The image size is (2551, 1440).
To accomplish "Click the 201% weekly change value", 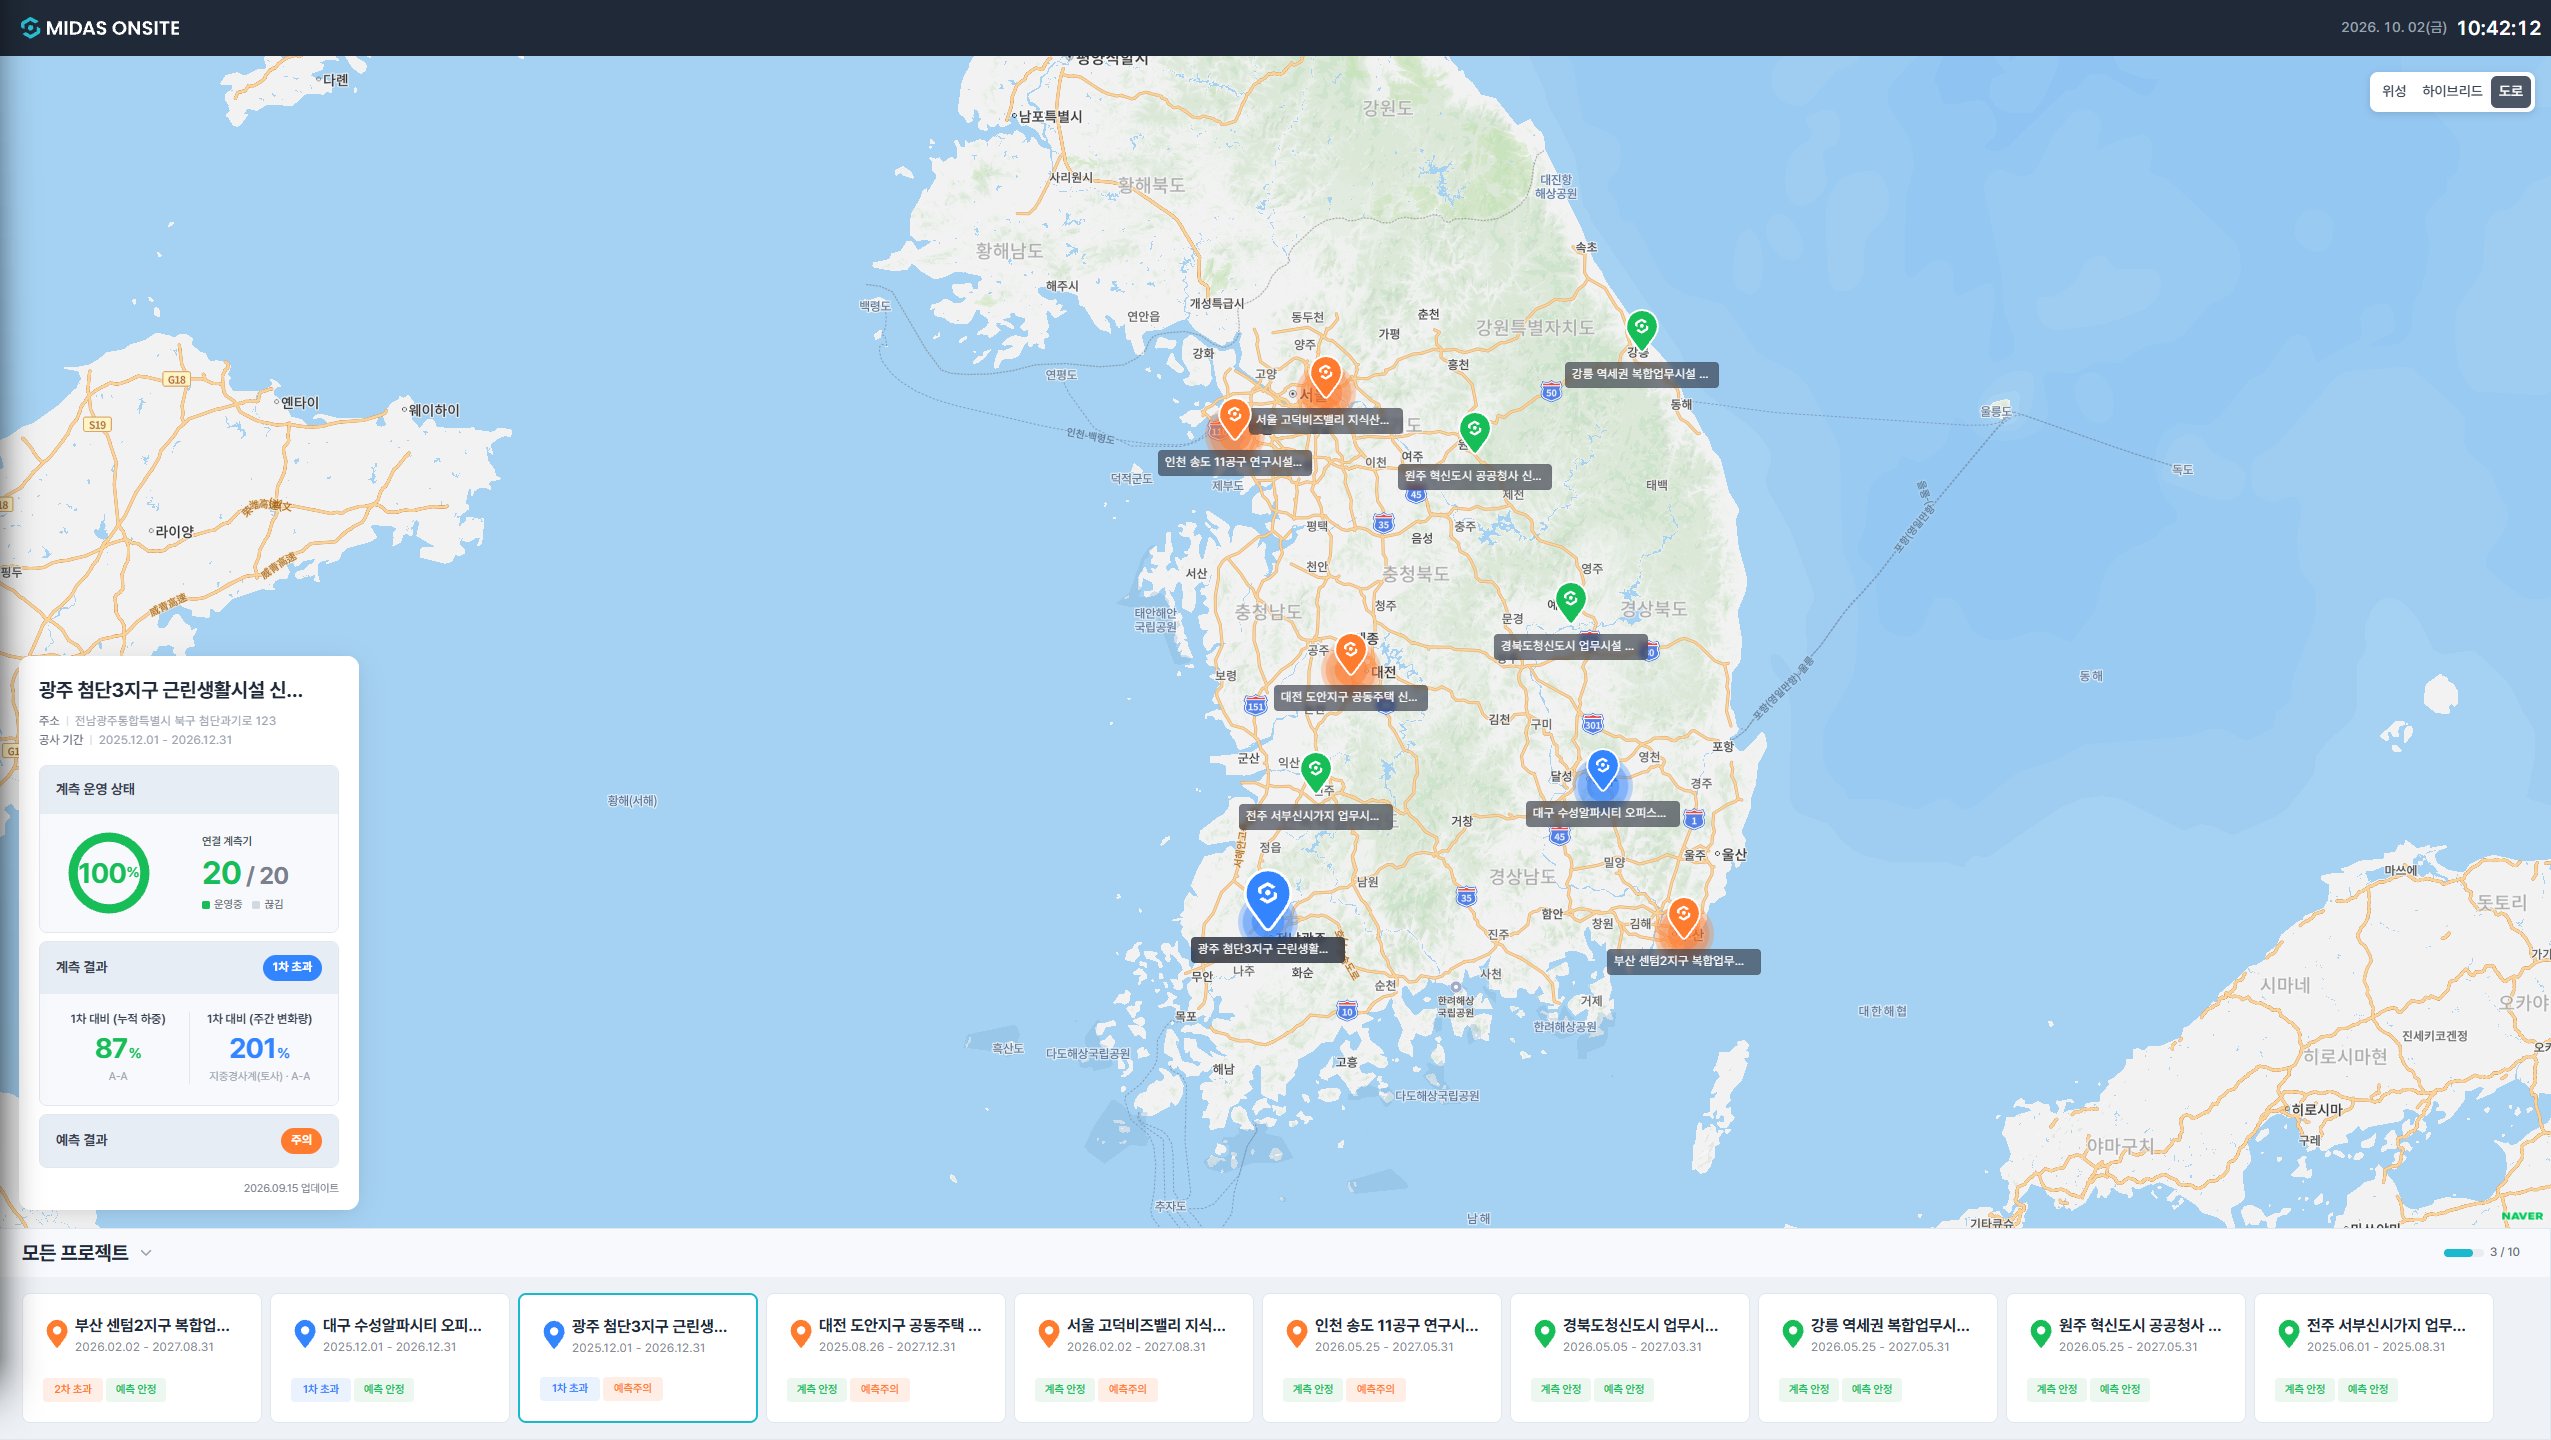I will pyautogui.click(x=259, y=1048).
